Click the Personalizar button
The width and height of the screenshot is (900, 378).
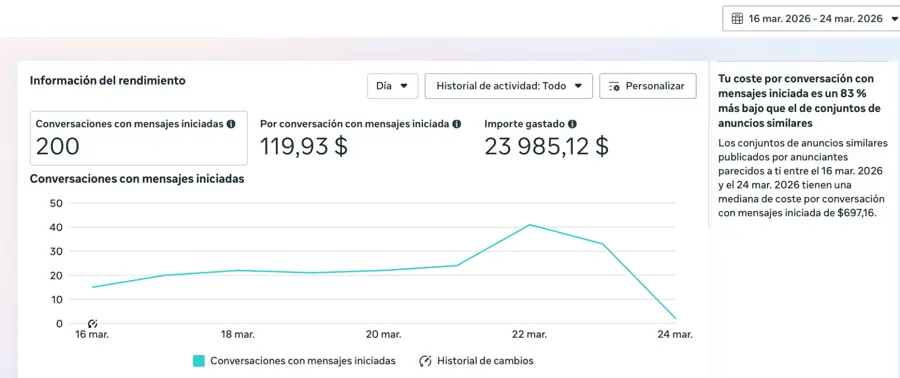click(647, 86)
